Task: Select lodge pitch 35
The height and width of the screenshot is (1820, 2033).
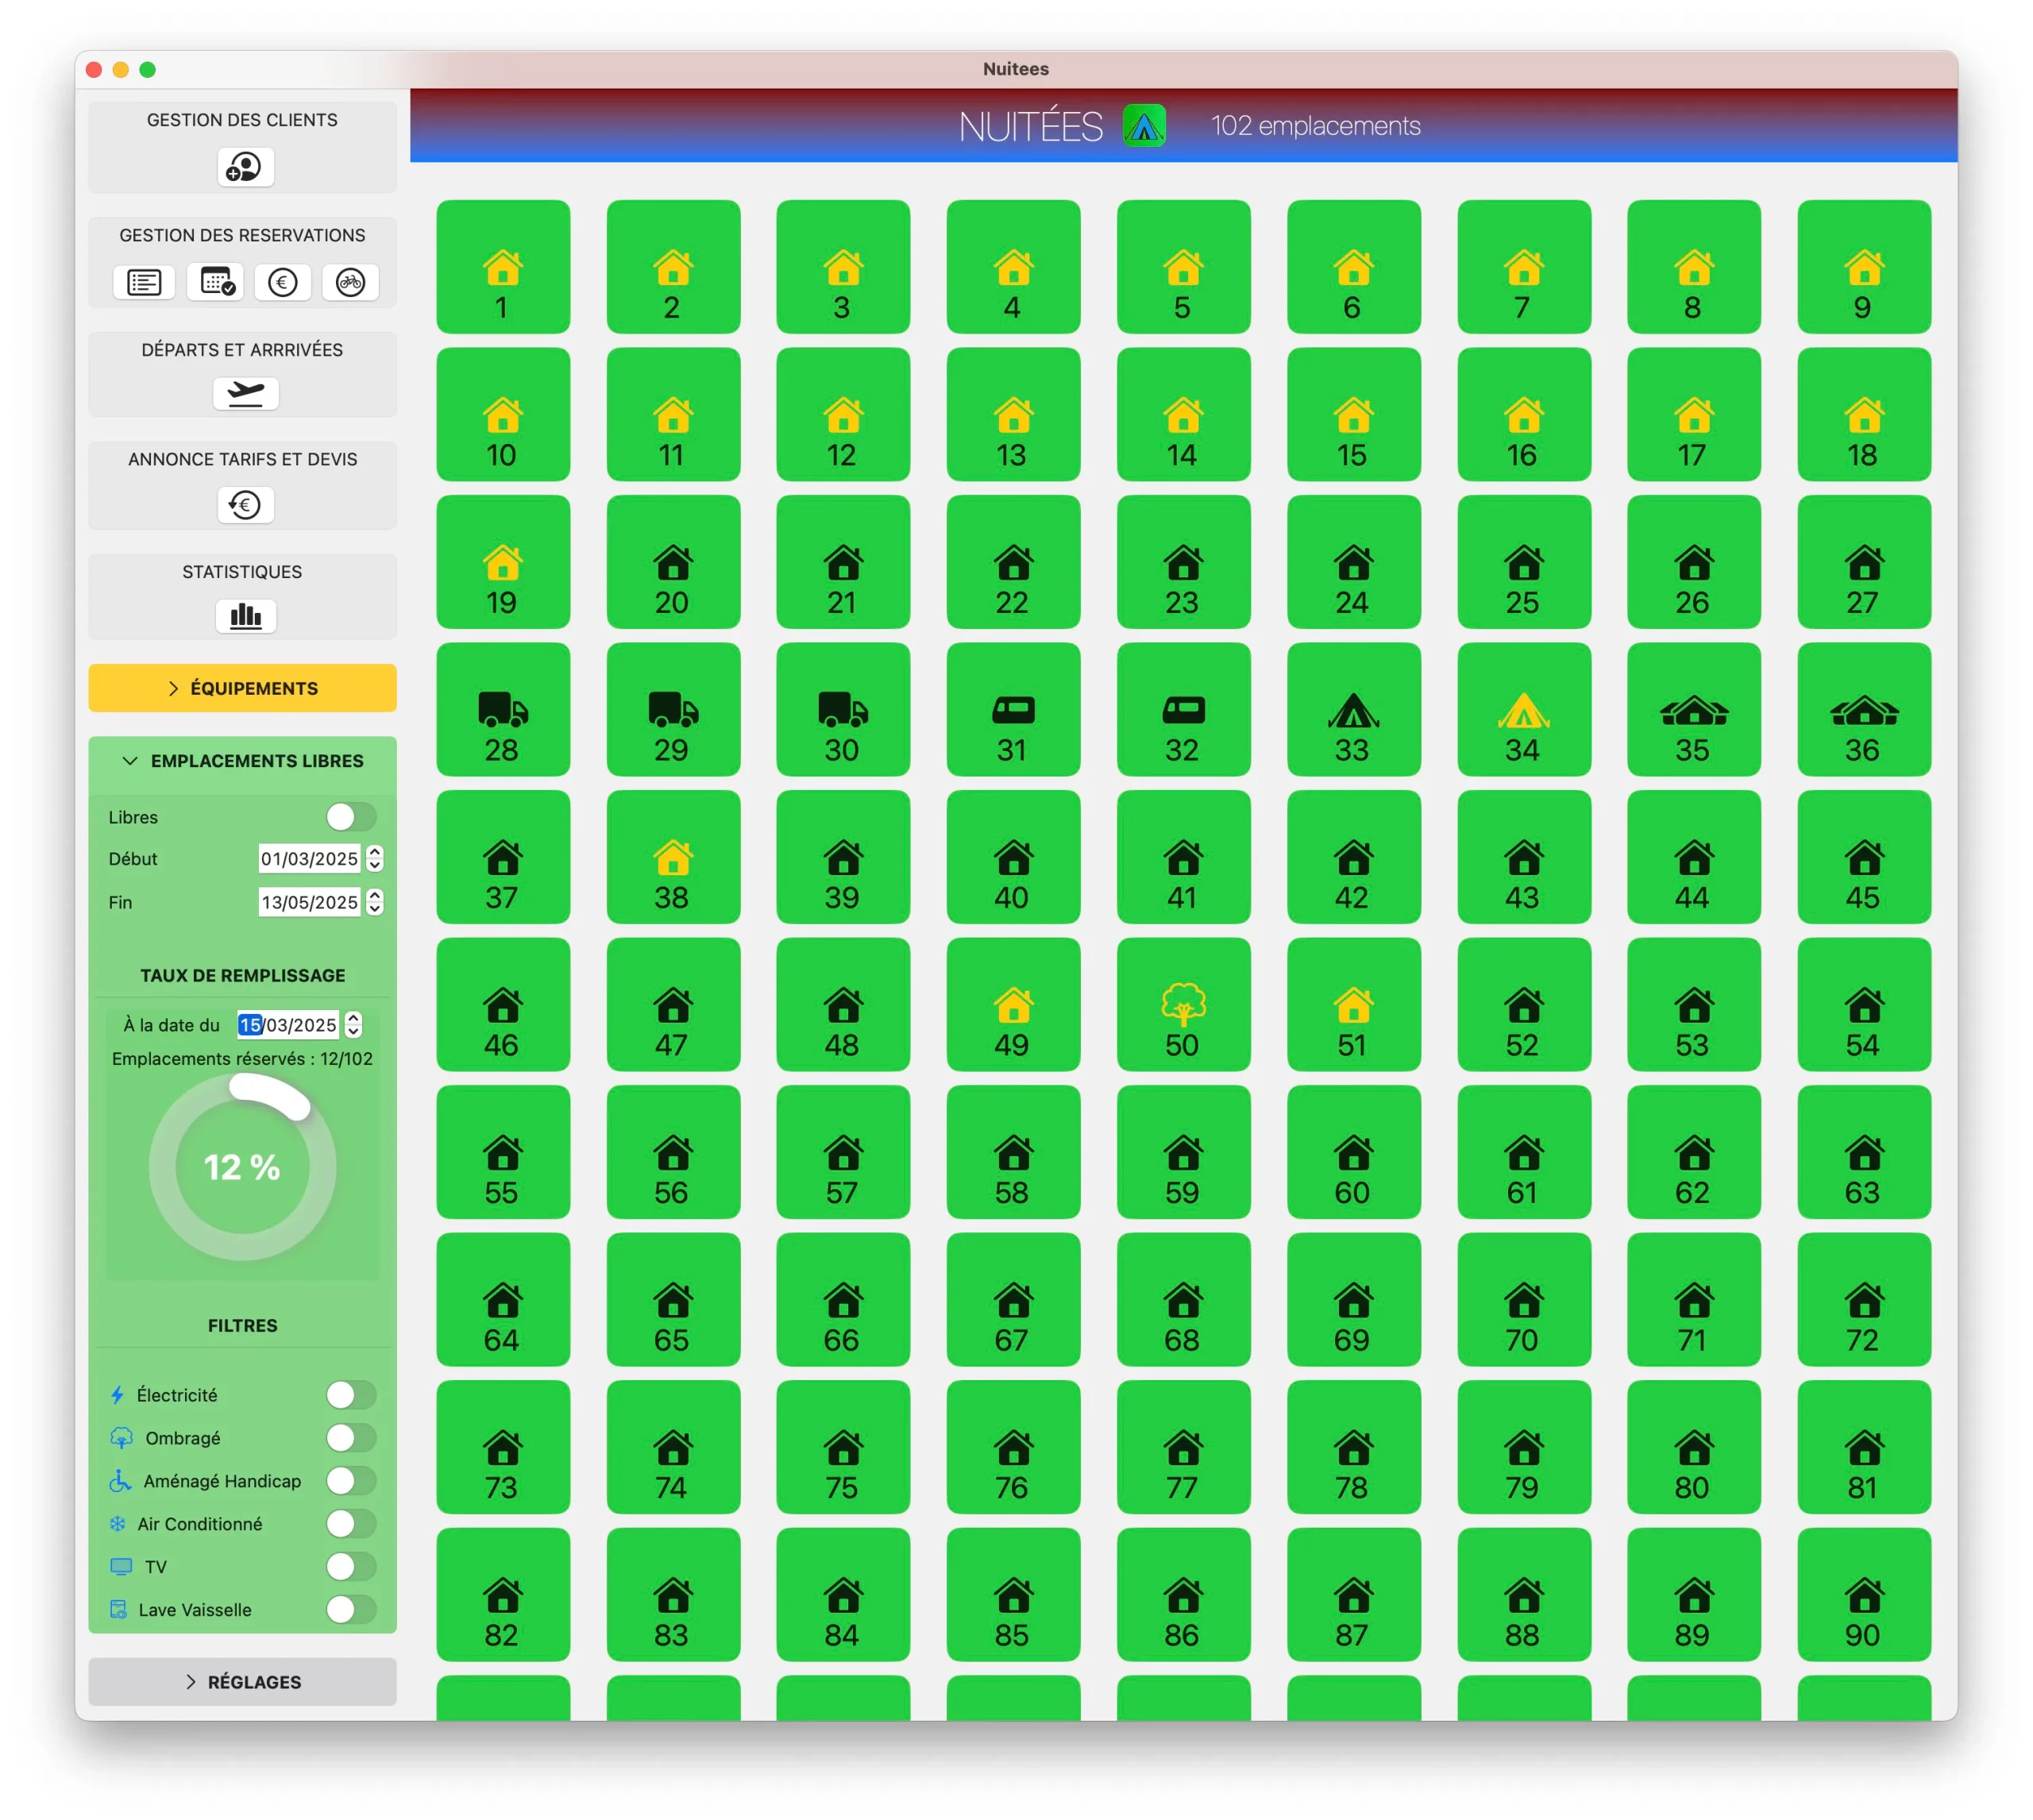Action: click(1694, 709)
